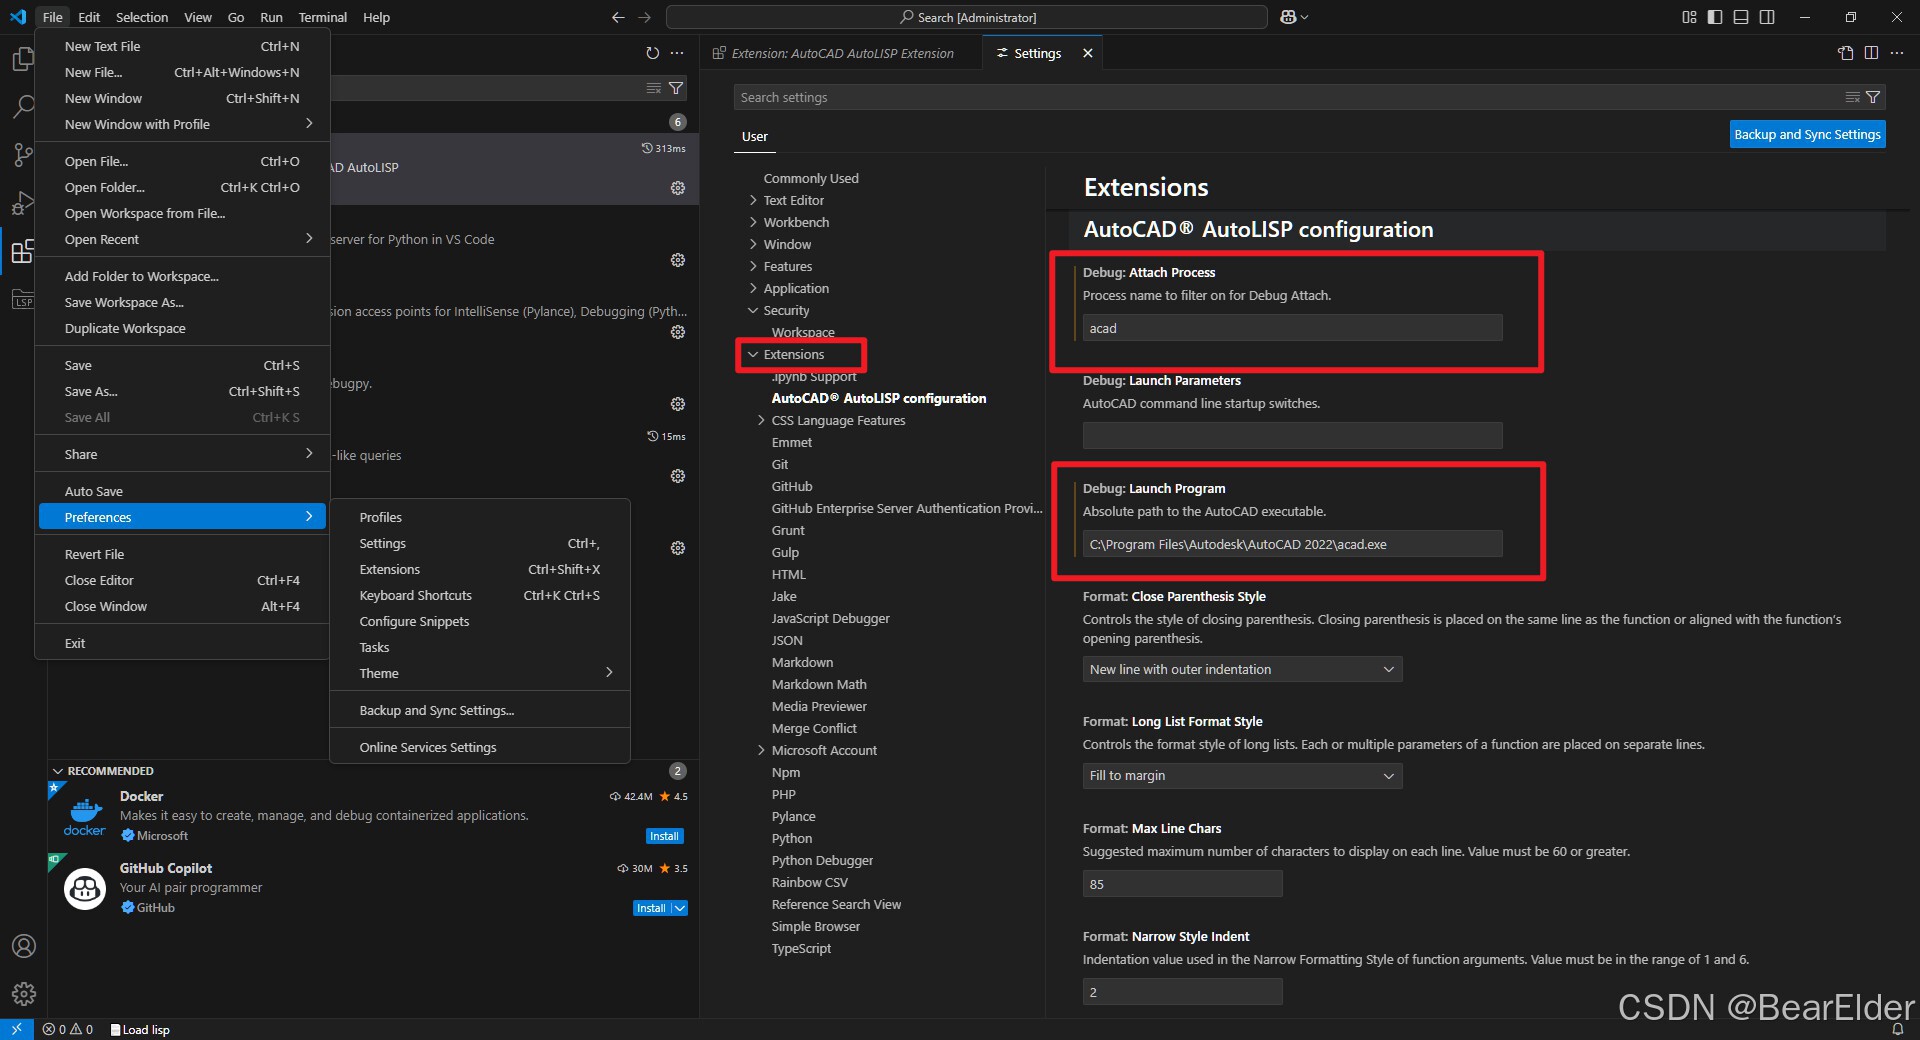The image size is (1920, 1040).
Task: Close the Settings tab
Action: coord(1087,53)
